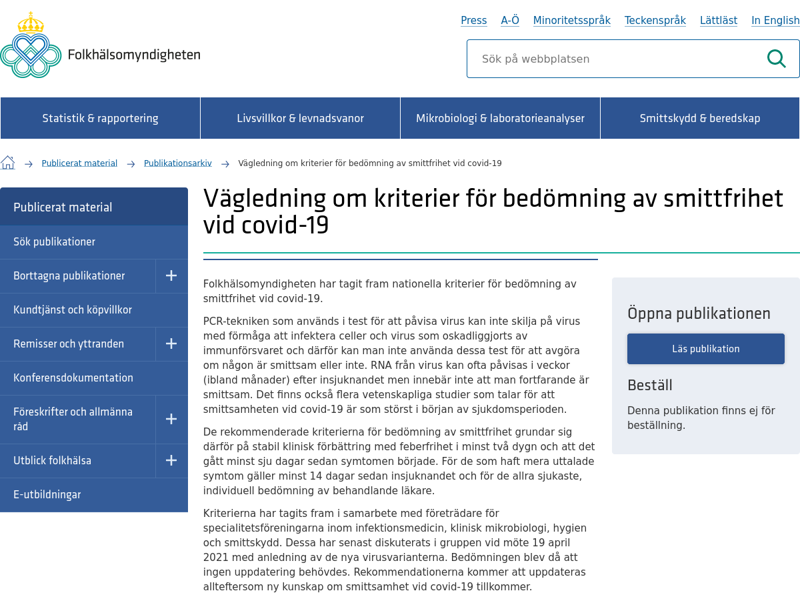Open Livsvillkor & levnadsvanor menu
The width and height of the screenshot is (800, 607).
tap(300, 118)
